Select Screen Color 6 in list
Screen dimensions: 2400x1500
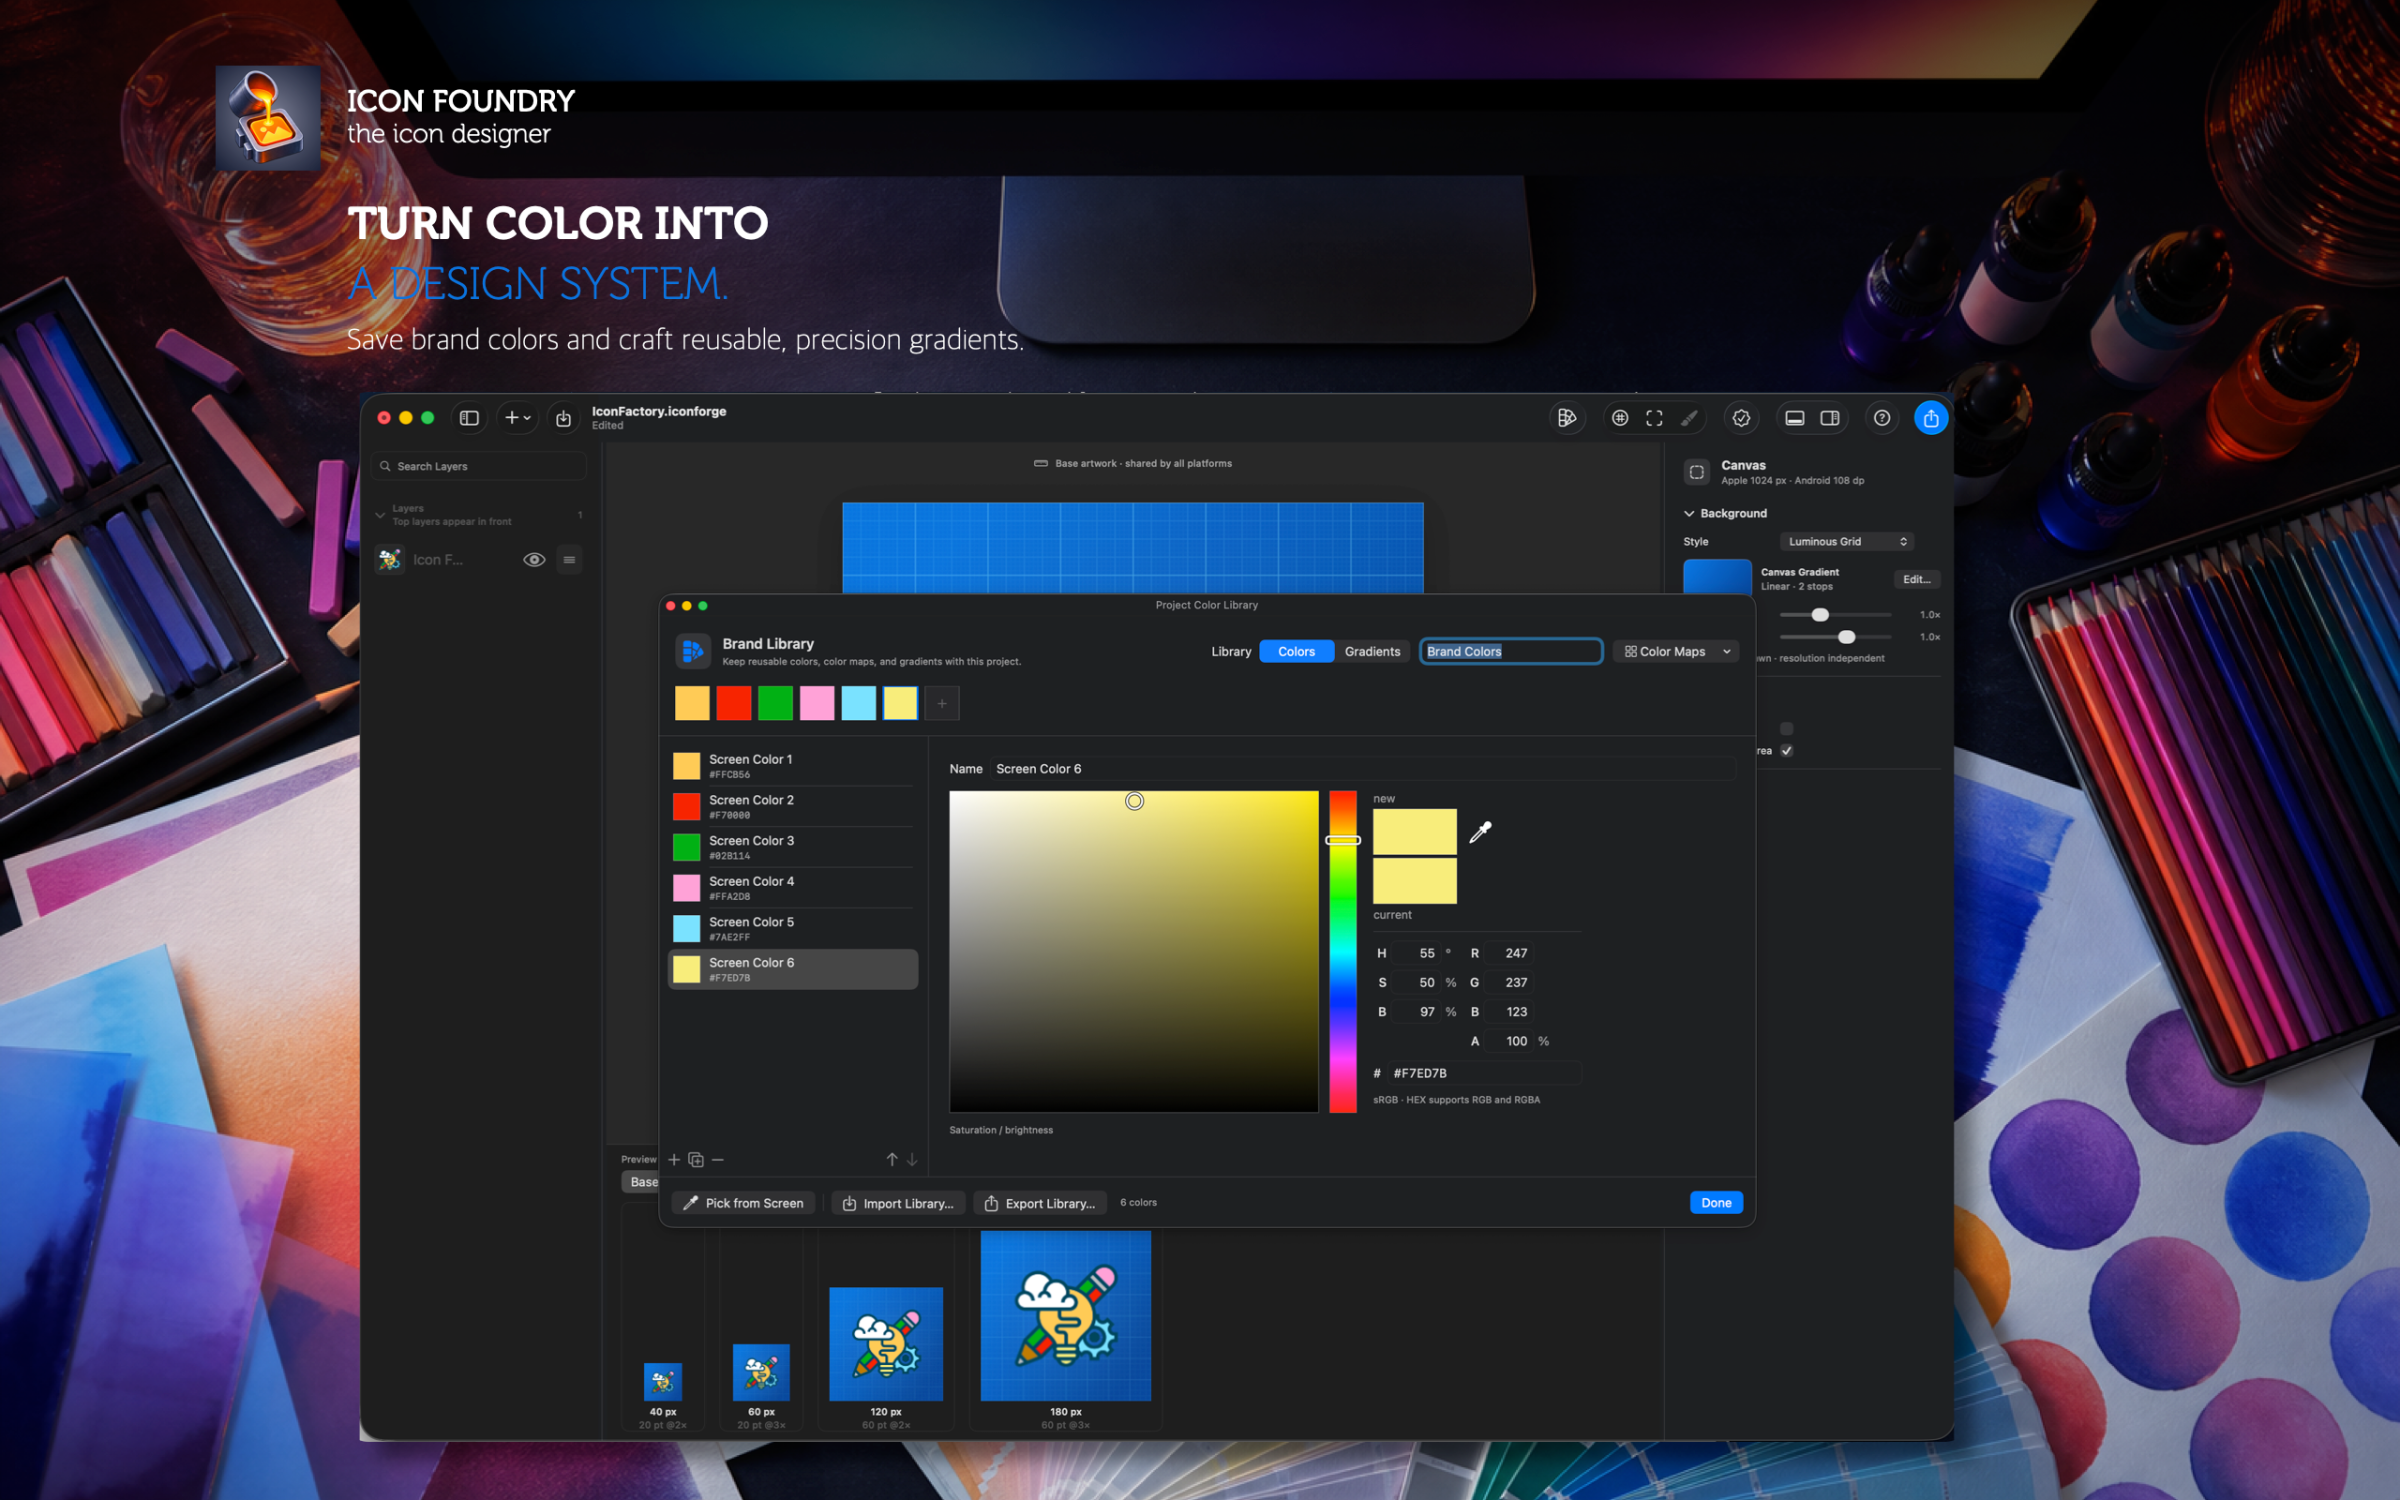792,969
